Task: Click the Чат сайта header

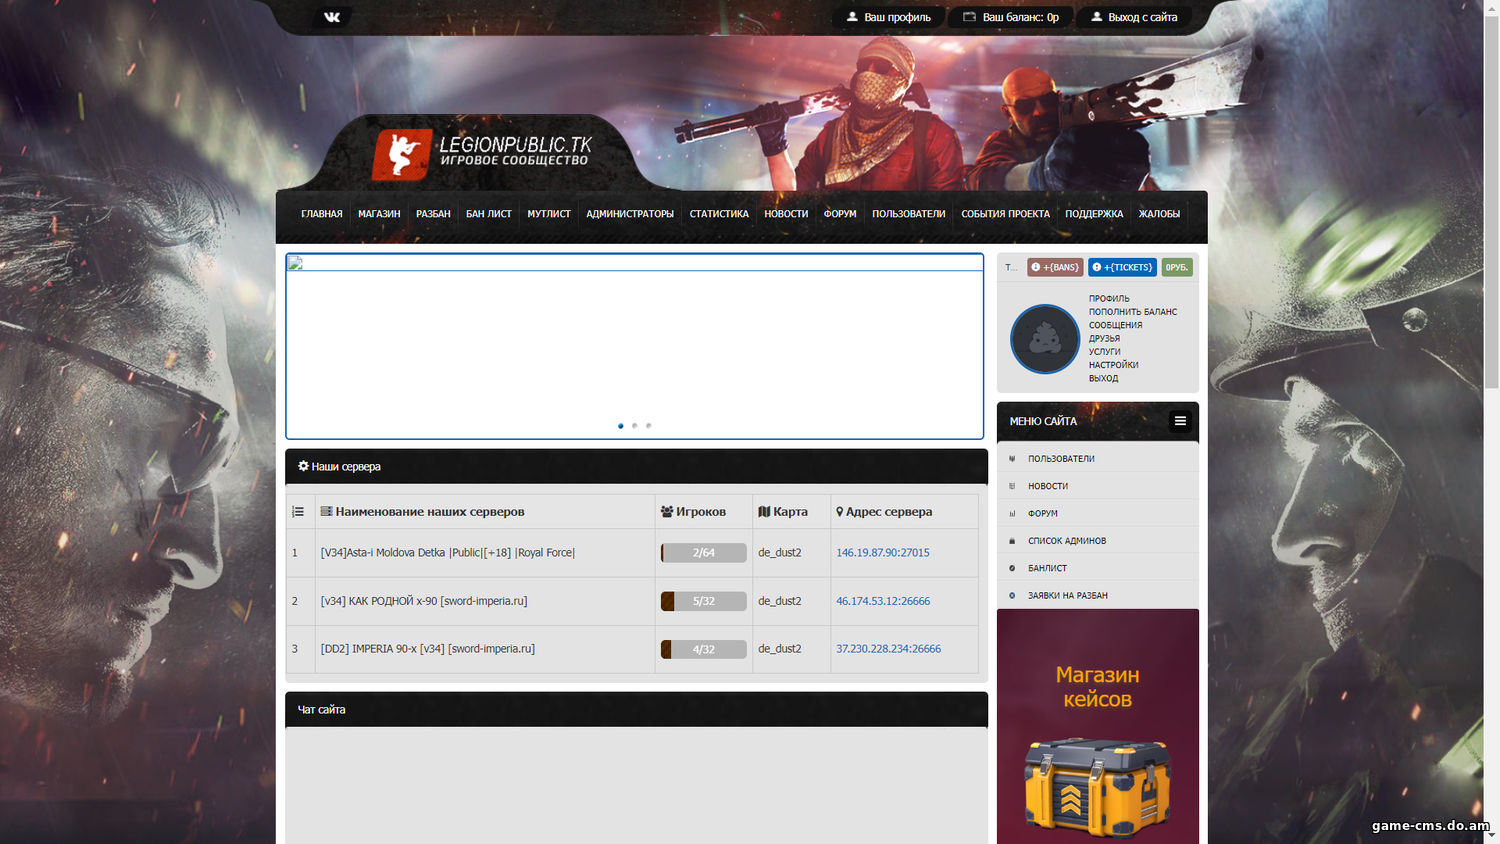Action: tap(636, 709)
